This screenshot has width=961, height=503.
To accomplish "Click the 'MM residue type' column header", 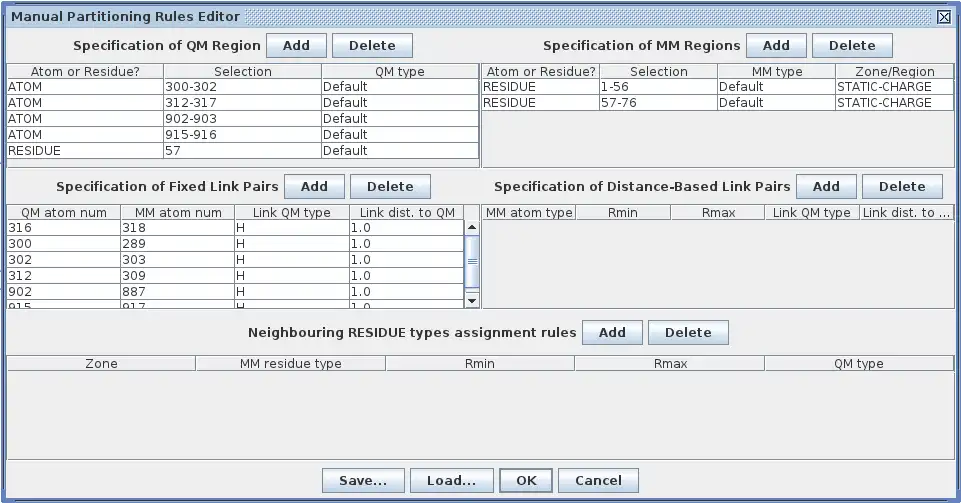I will [291, 363].
